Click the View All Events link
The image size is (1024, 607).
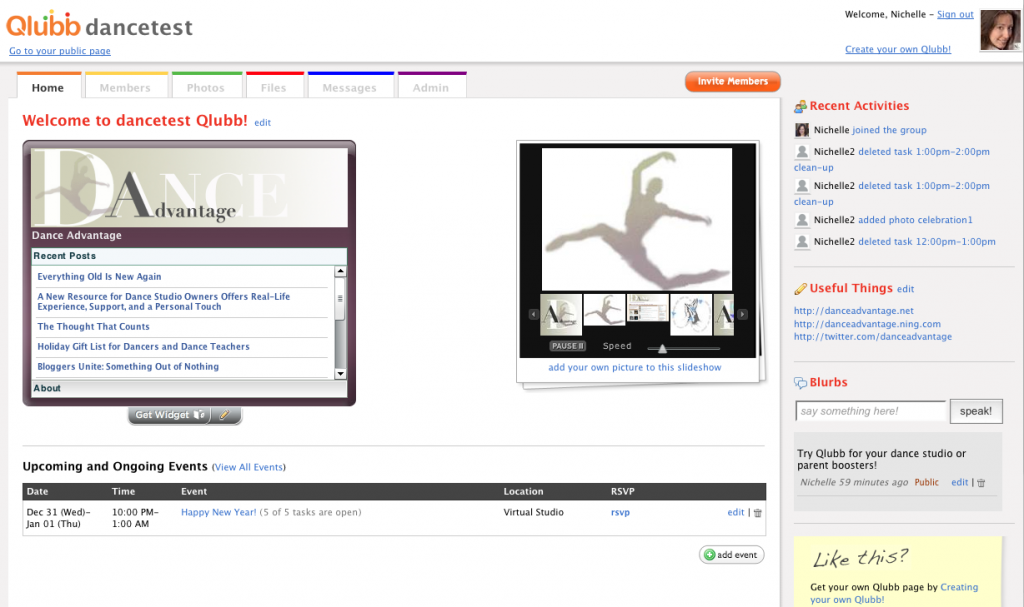pyautogui.click(x=249, y=467)
